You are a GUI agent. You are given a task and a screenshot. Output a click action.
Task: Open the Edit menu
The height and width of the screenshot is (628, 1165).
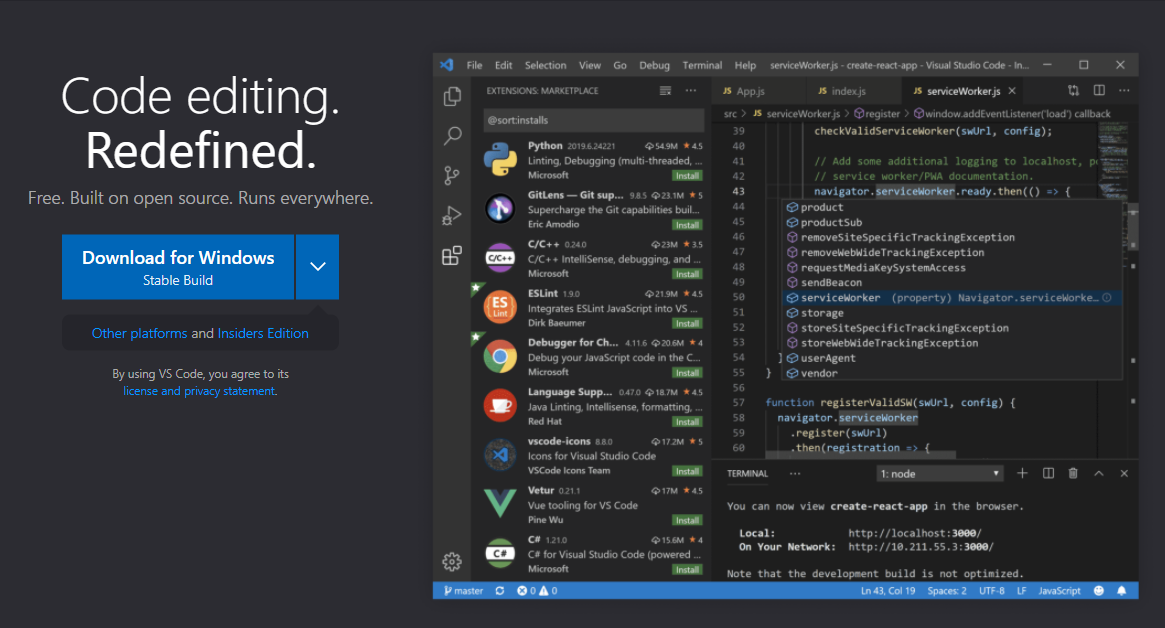[504, 65]
